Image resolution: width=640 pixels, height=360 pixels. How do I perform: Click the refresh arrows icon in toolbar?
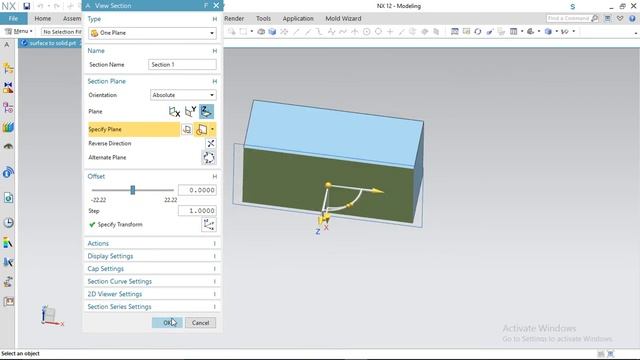point(478,31)
